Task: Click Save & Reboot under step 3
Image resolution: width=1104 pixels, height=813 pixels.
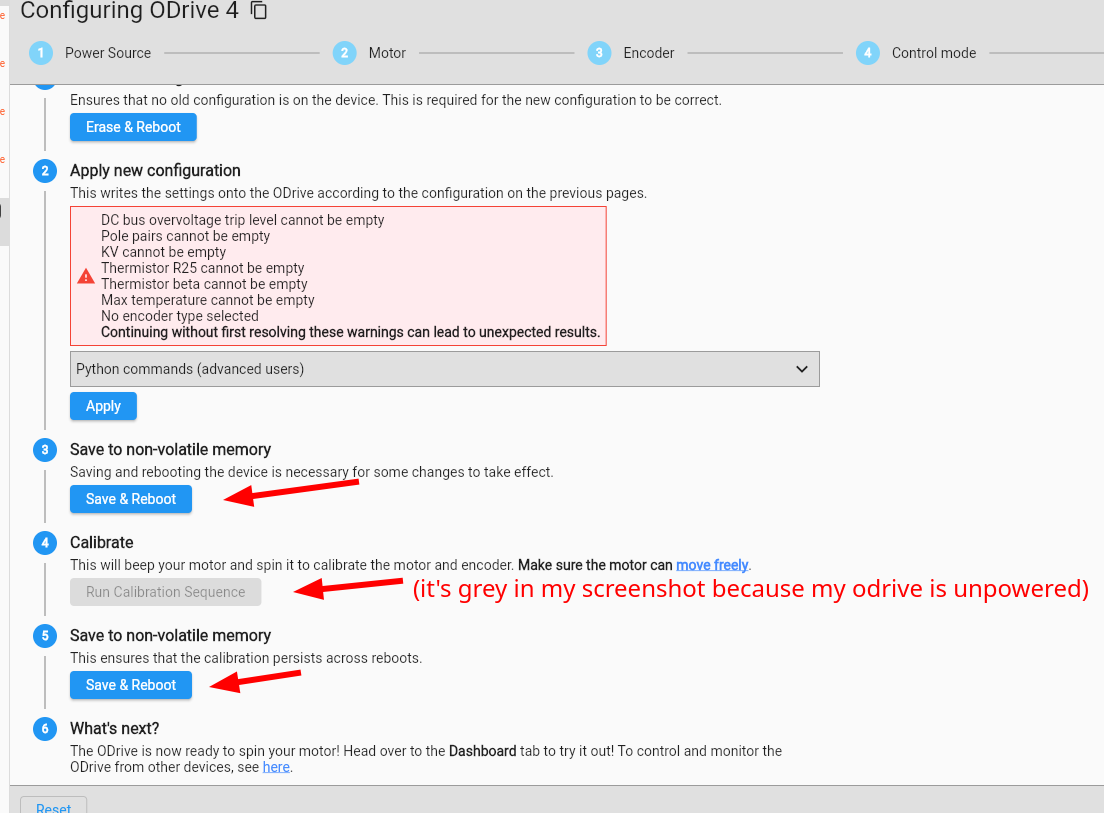Action: tap(131, 499)
